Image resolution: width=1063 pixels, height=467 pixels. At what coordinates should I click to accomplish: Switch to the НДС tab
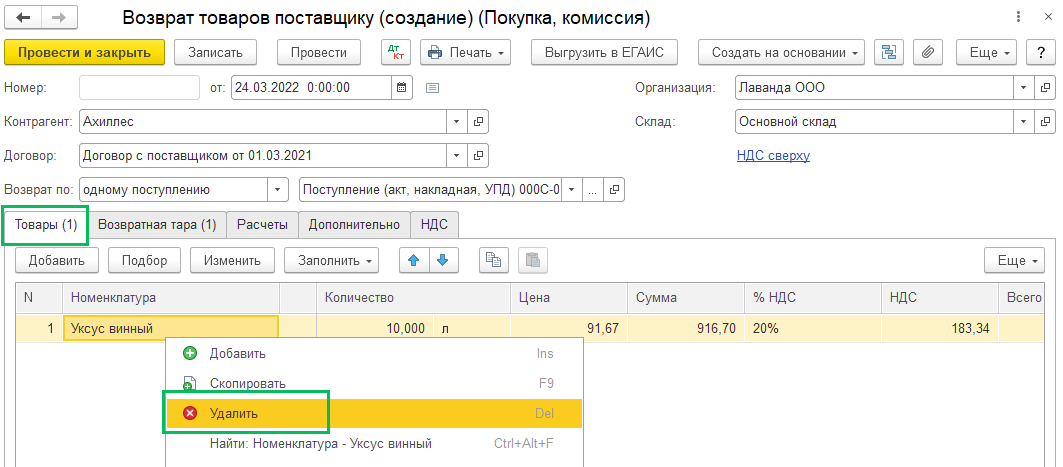pyautogui.click(x=435, y=225)
